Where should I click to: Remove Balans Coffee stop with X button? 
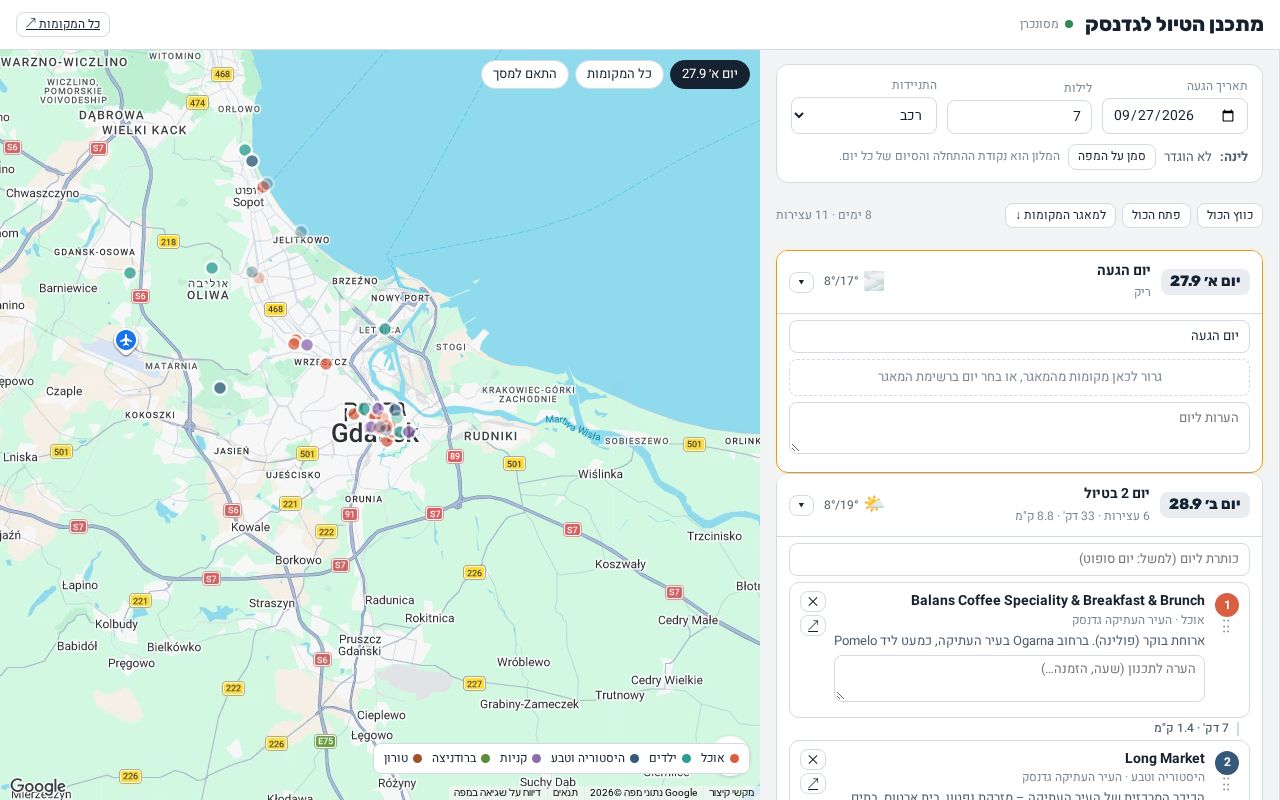pyautogui.click(x=813, y=601)
